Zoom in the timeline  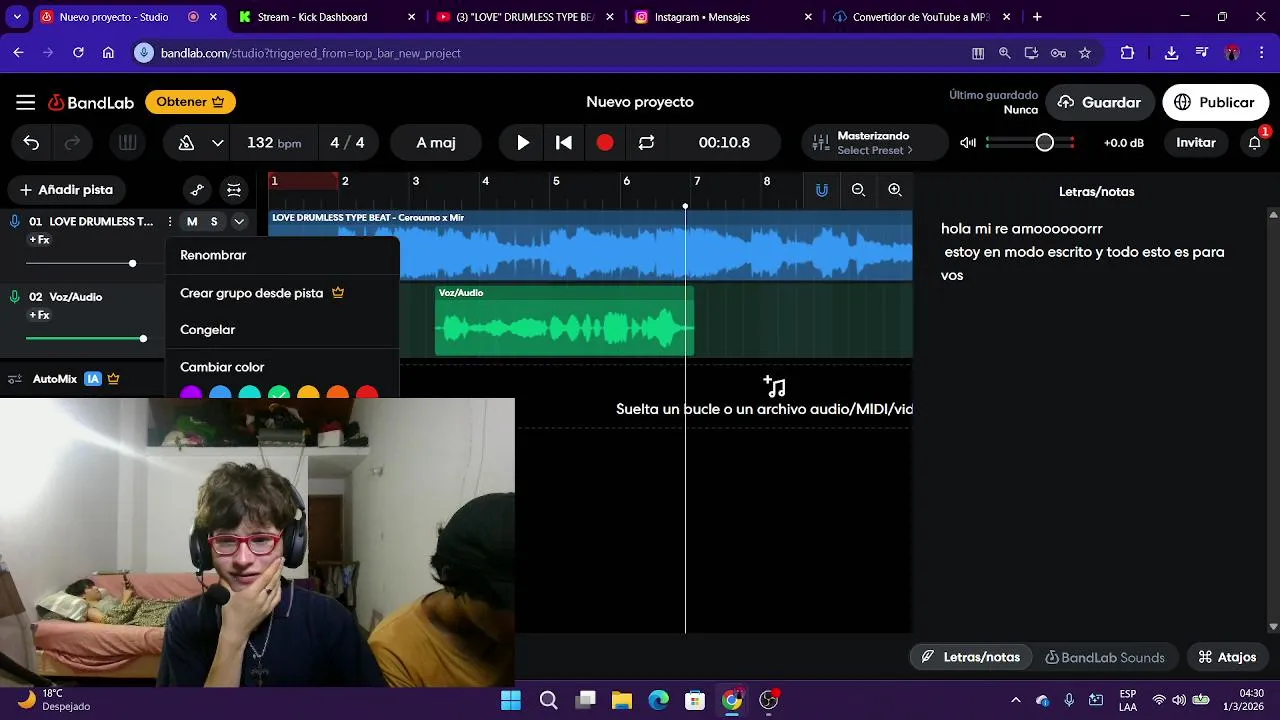[x=895, y=190]
